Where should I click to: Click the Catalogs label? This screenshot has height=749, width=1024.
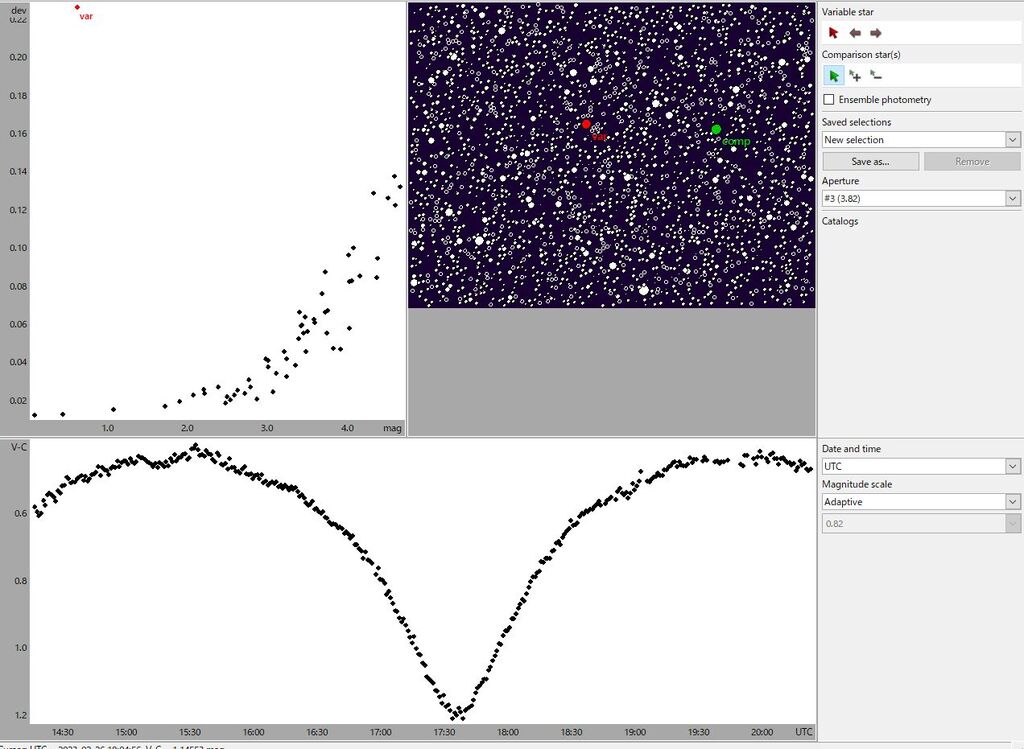pos(840,221)
